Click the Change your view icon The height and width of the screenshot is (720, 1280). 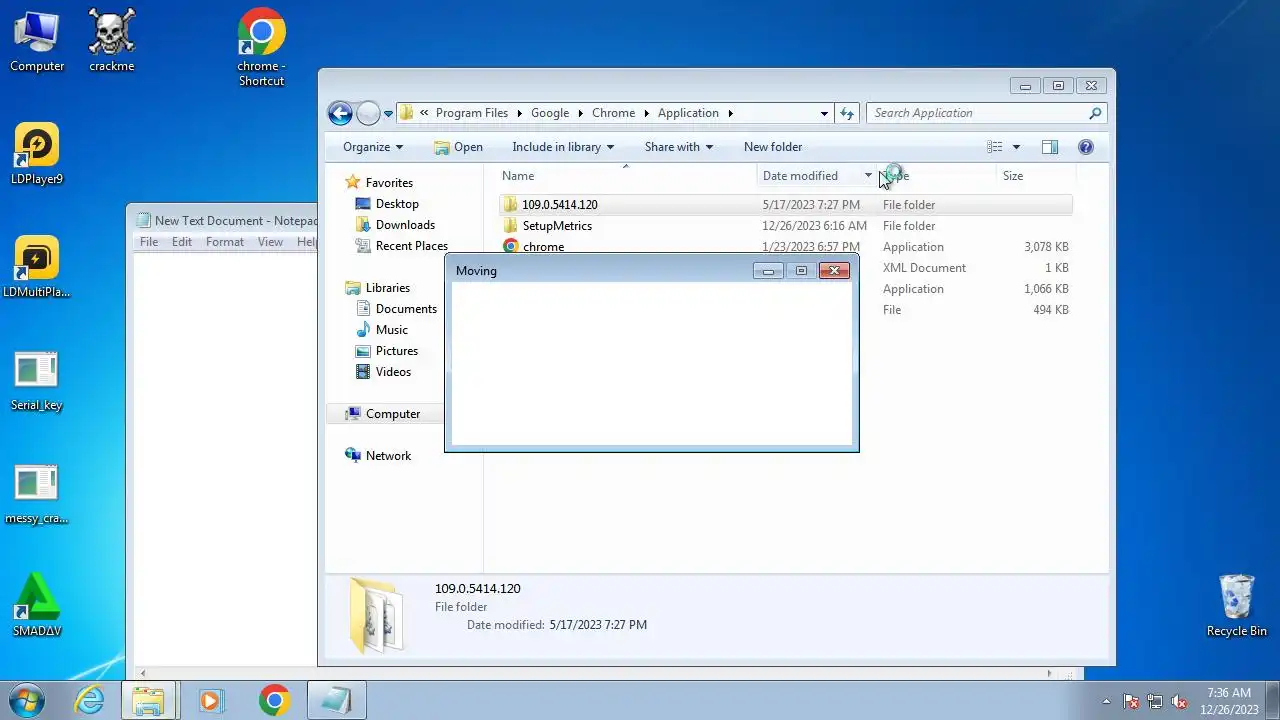pos(994,147)
